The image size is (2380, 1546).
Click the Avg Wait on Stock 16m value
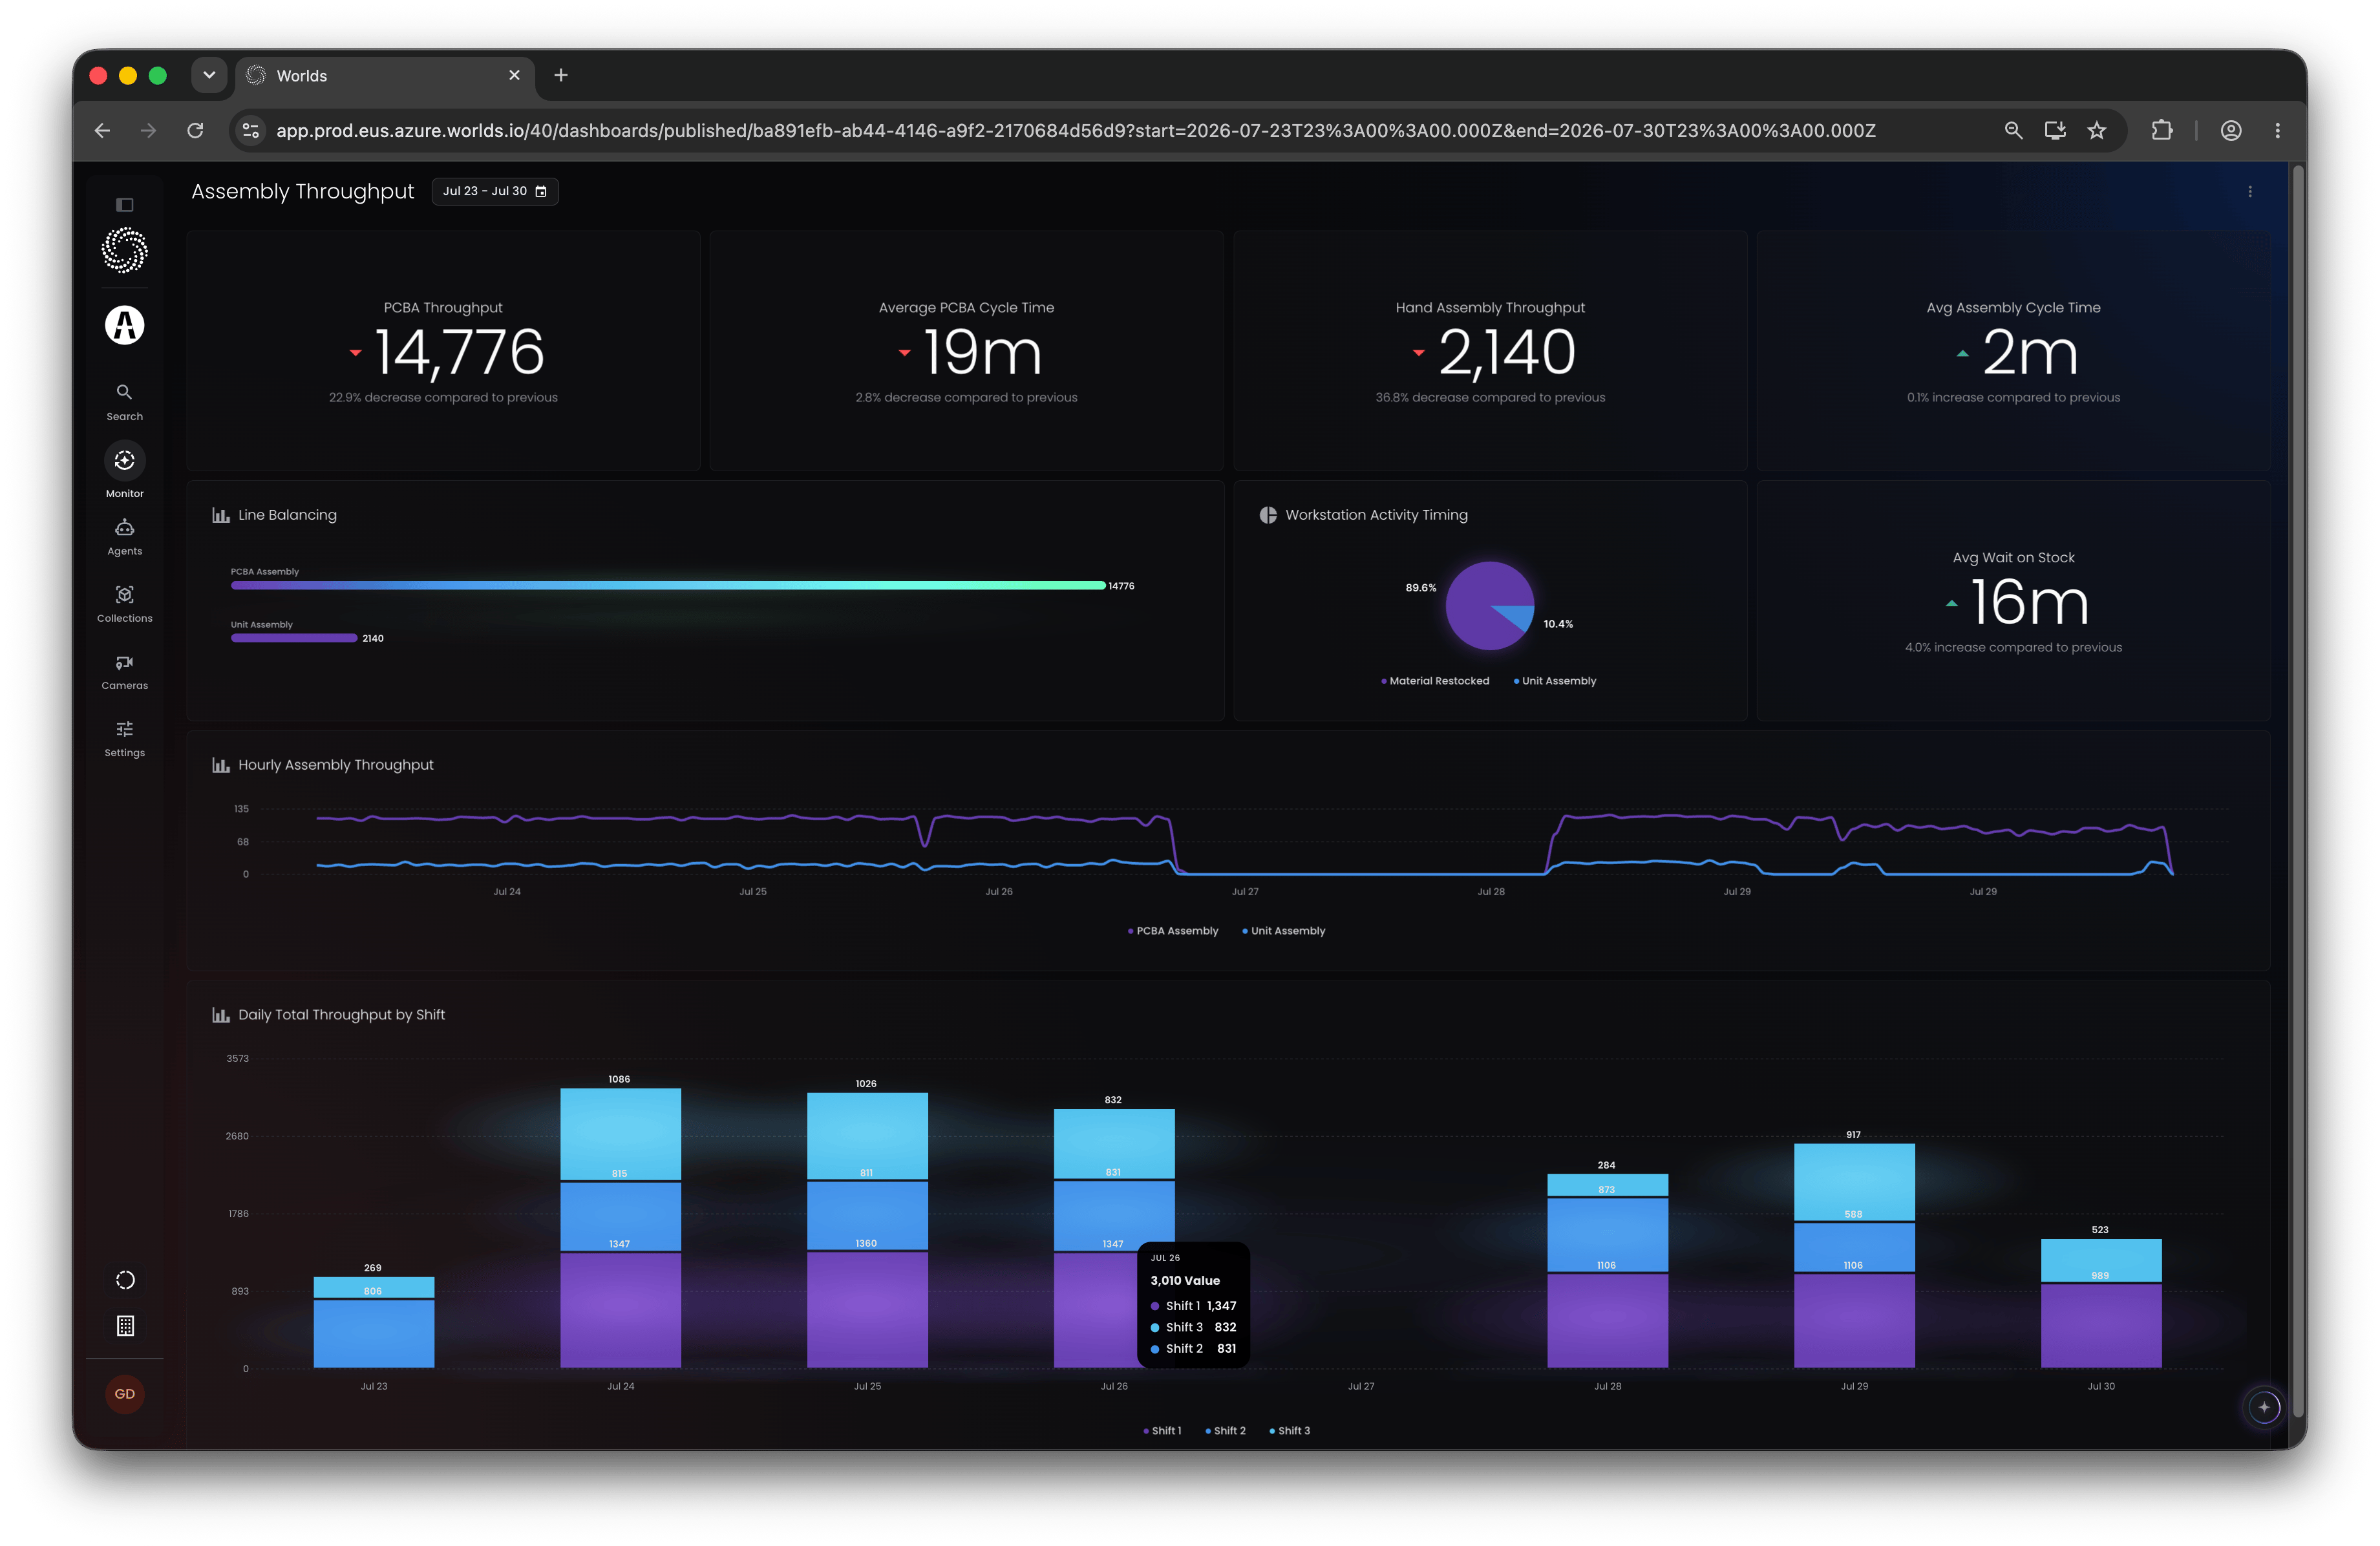[x=2029, y=602]
